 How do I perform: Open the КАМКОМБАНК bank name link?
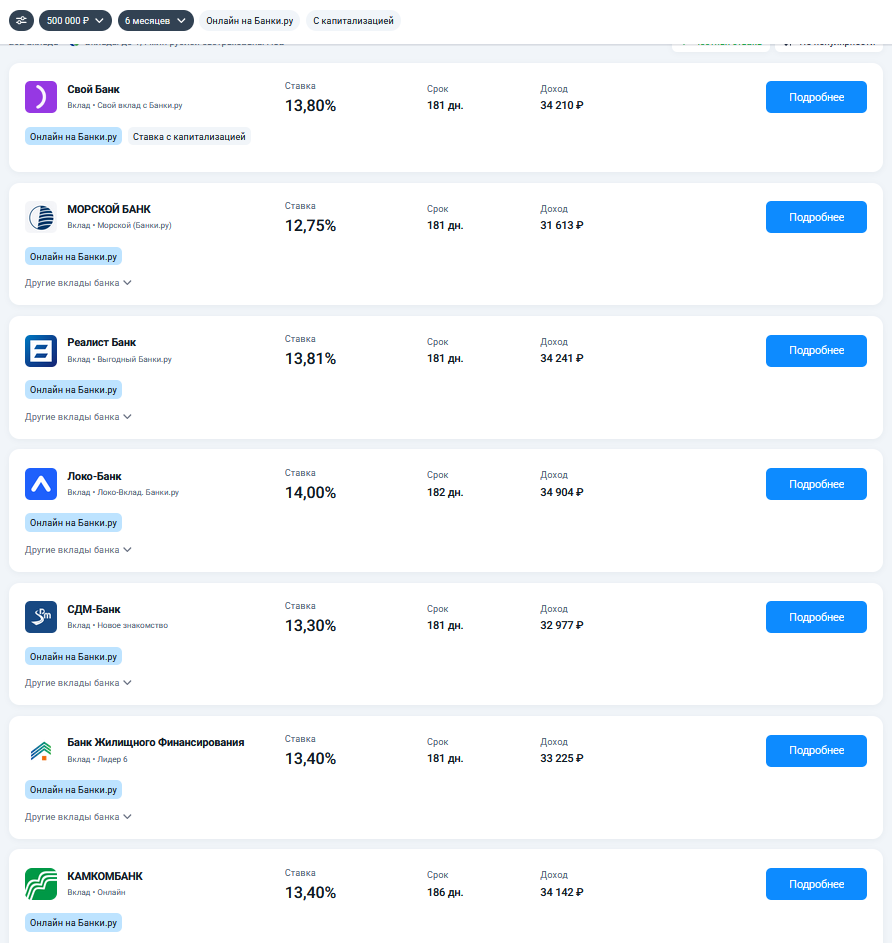click(105, 876)
